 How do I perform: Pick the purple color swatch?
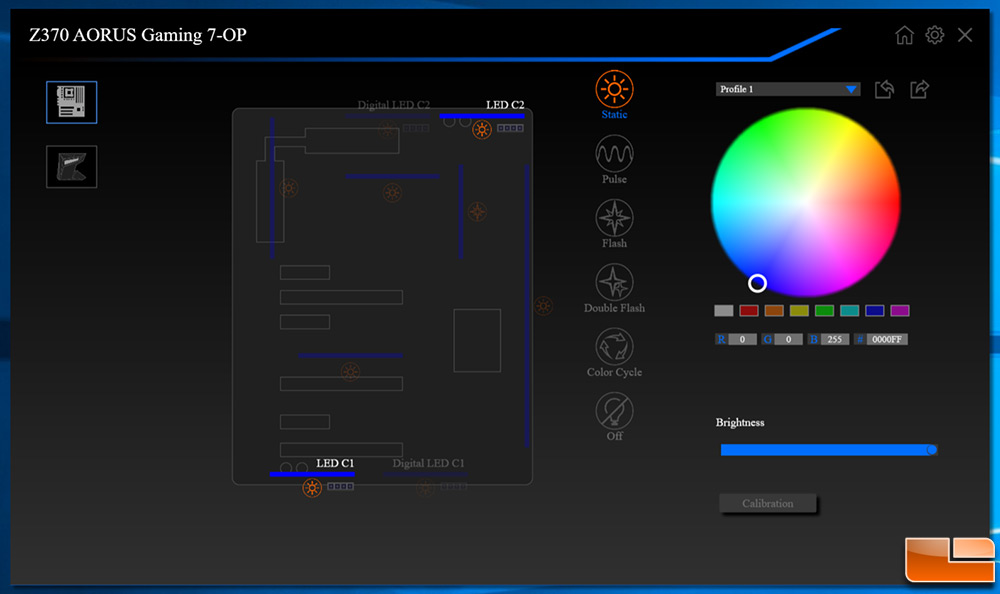click(900, 311)
